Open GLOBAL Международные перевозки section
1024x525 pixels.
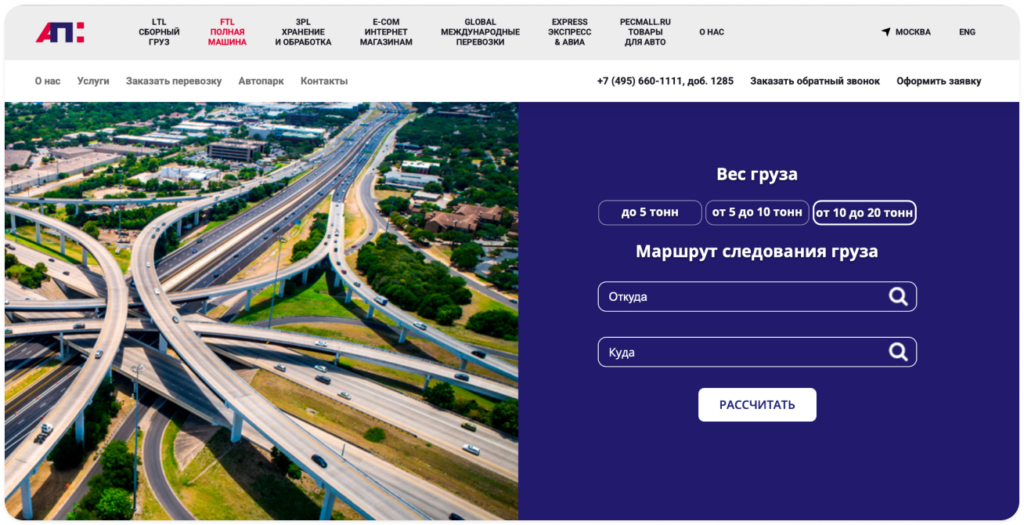[x=480, y=32]
